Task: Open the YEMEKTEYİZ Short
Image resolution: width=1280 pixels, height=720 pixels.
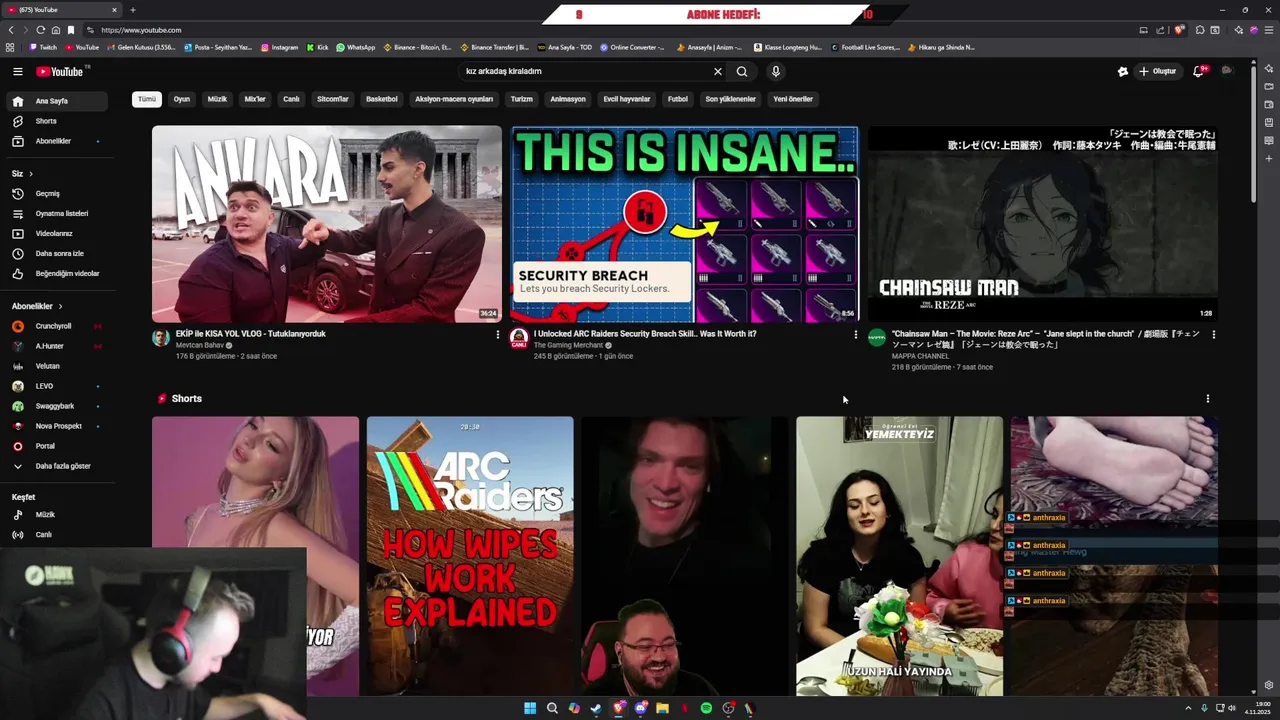Action: pos(899,556)
